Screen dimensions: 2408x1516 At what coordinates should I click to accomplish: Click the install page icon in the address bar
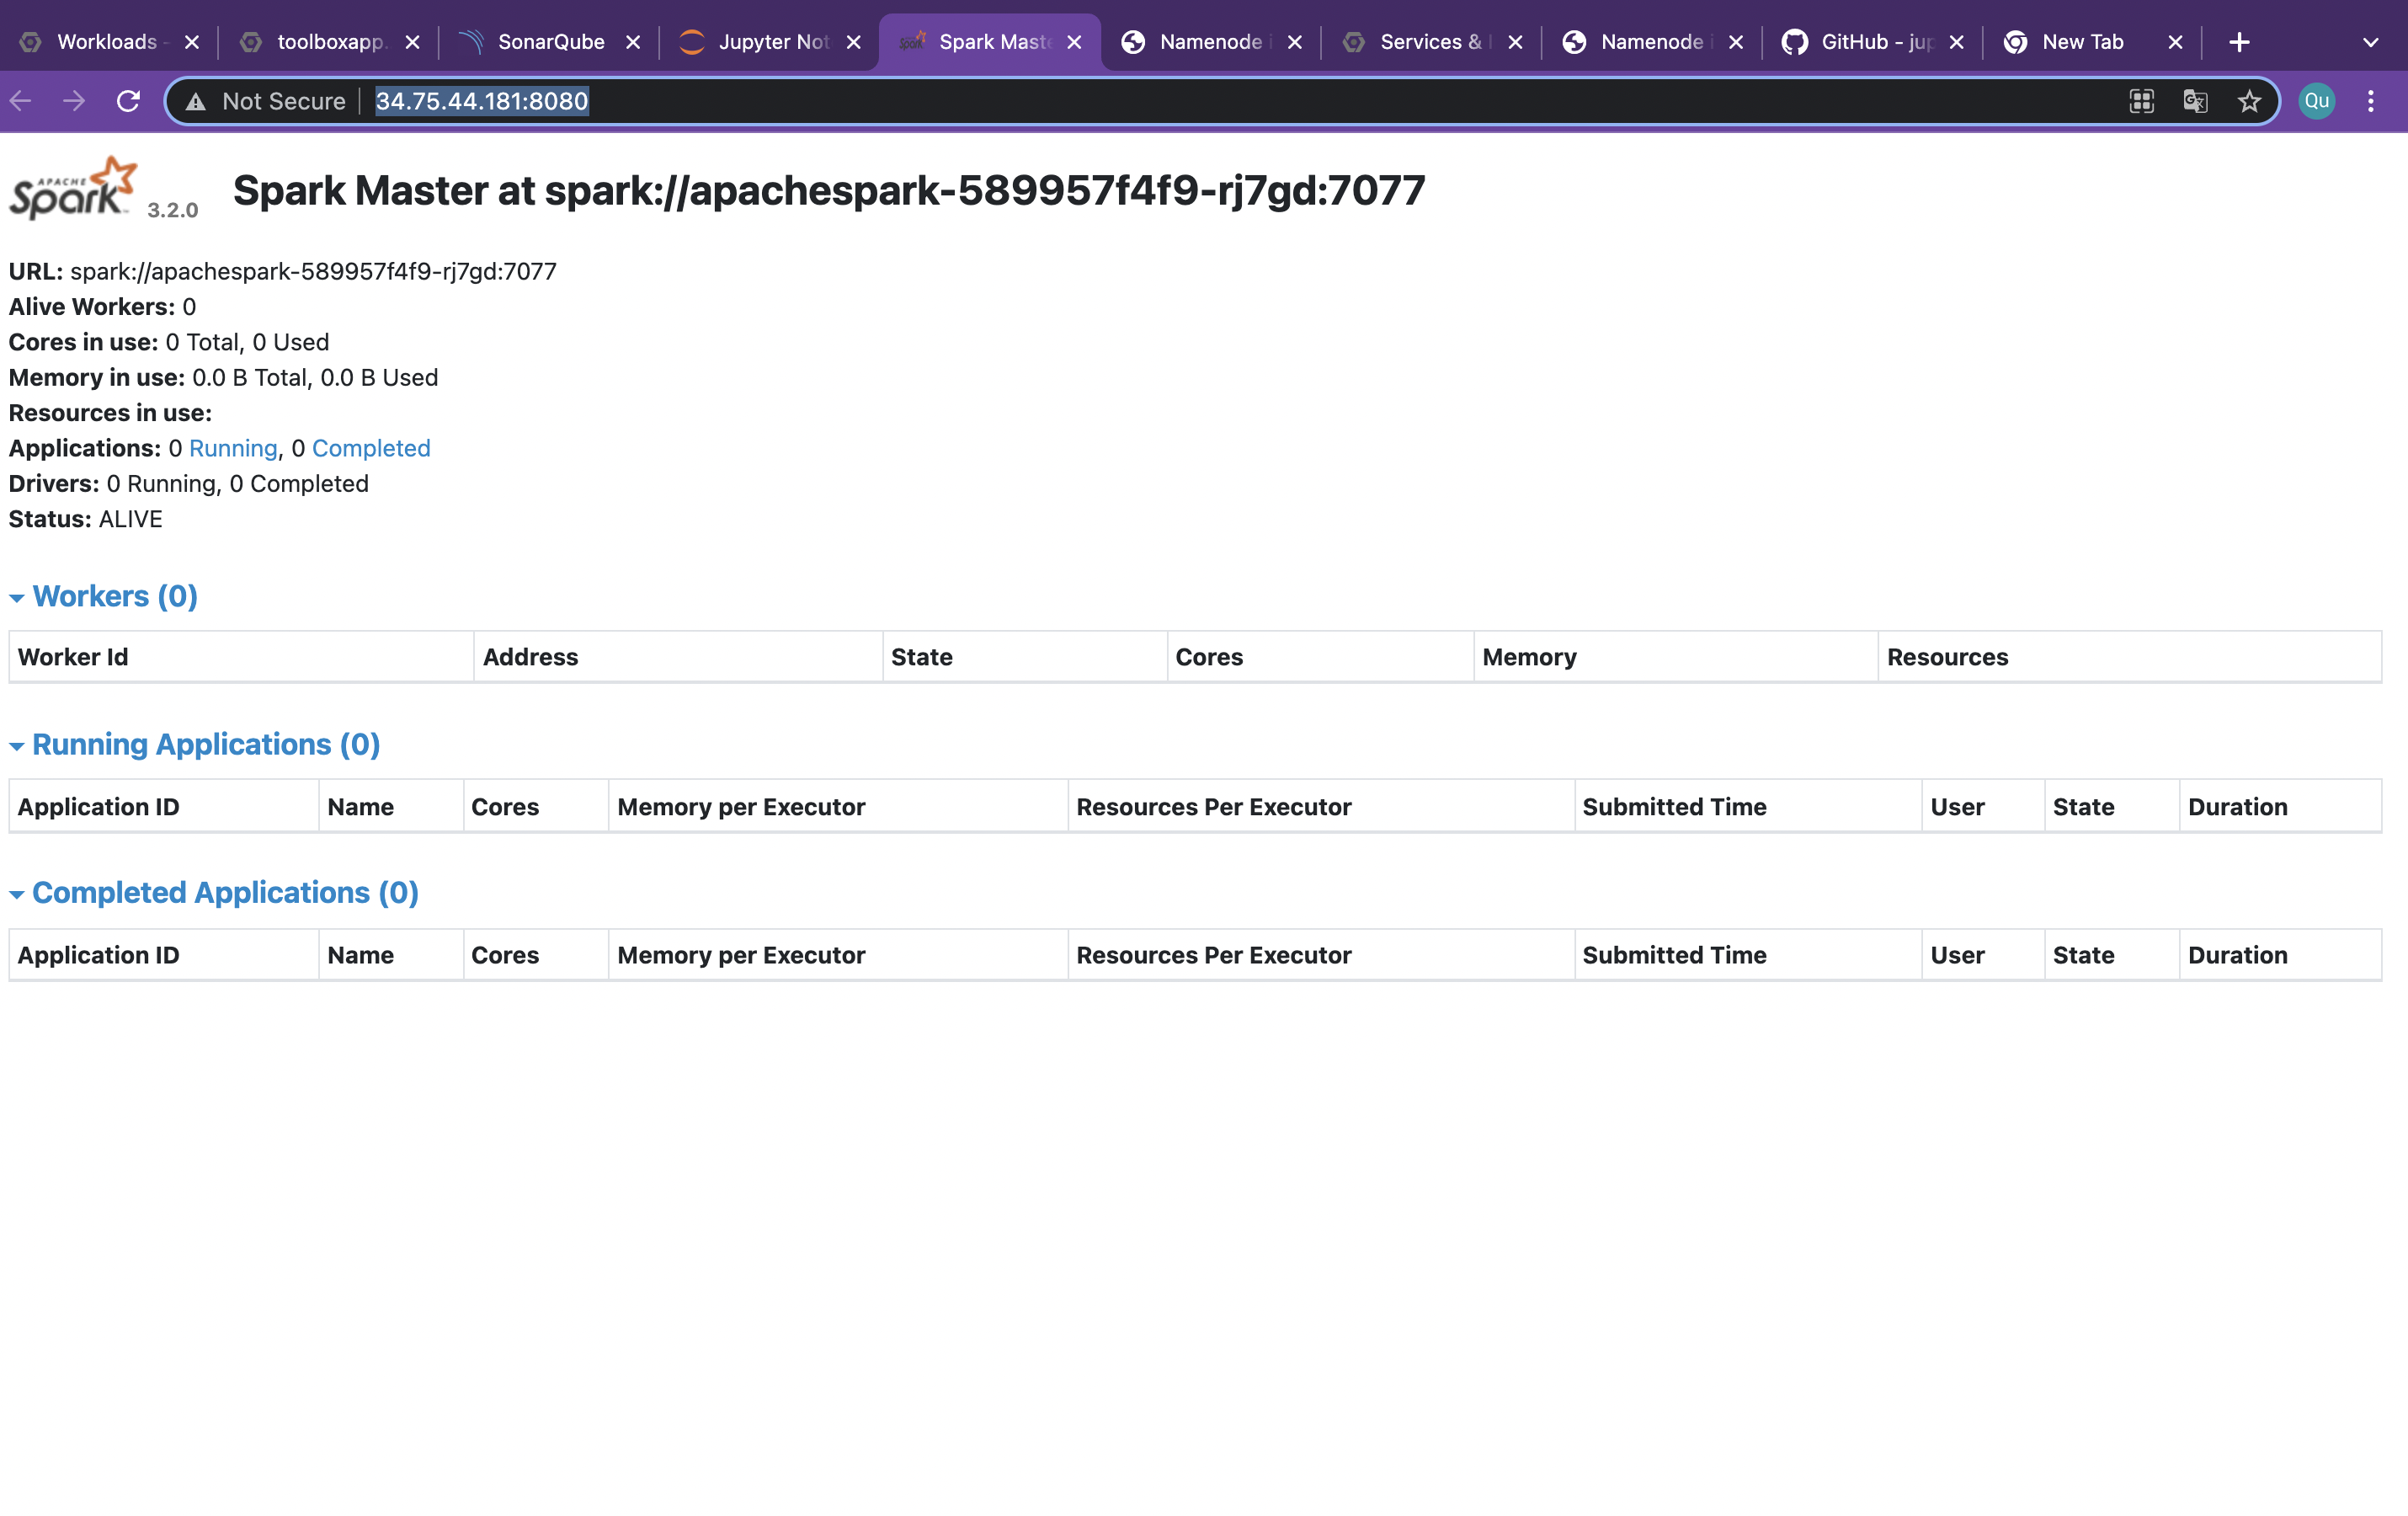2141,100
